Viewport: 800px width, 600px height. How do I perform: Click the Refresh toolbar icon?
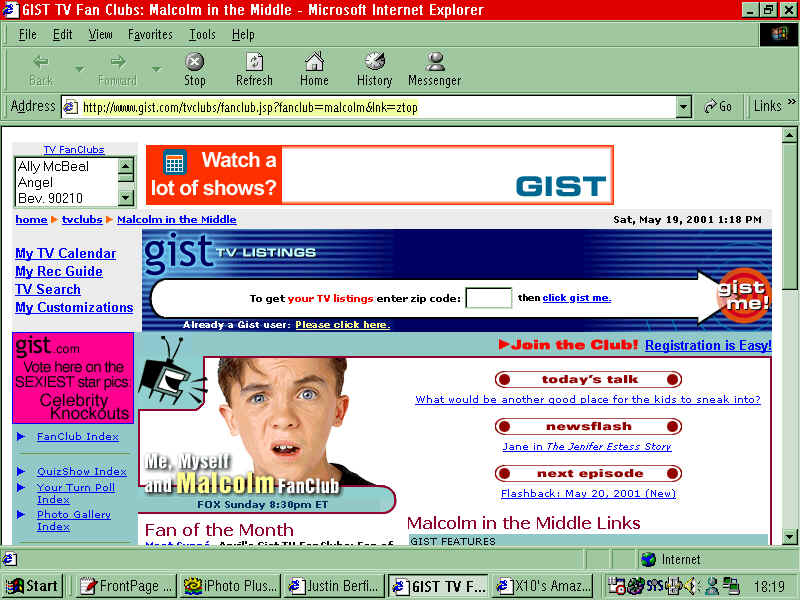pos(254,69)
